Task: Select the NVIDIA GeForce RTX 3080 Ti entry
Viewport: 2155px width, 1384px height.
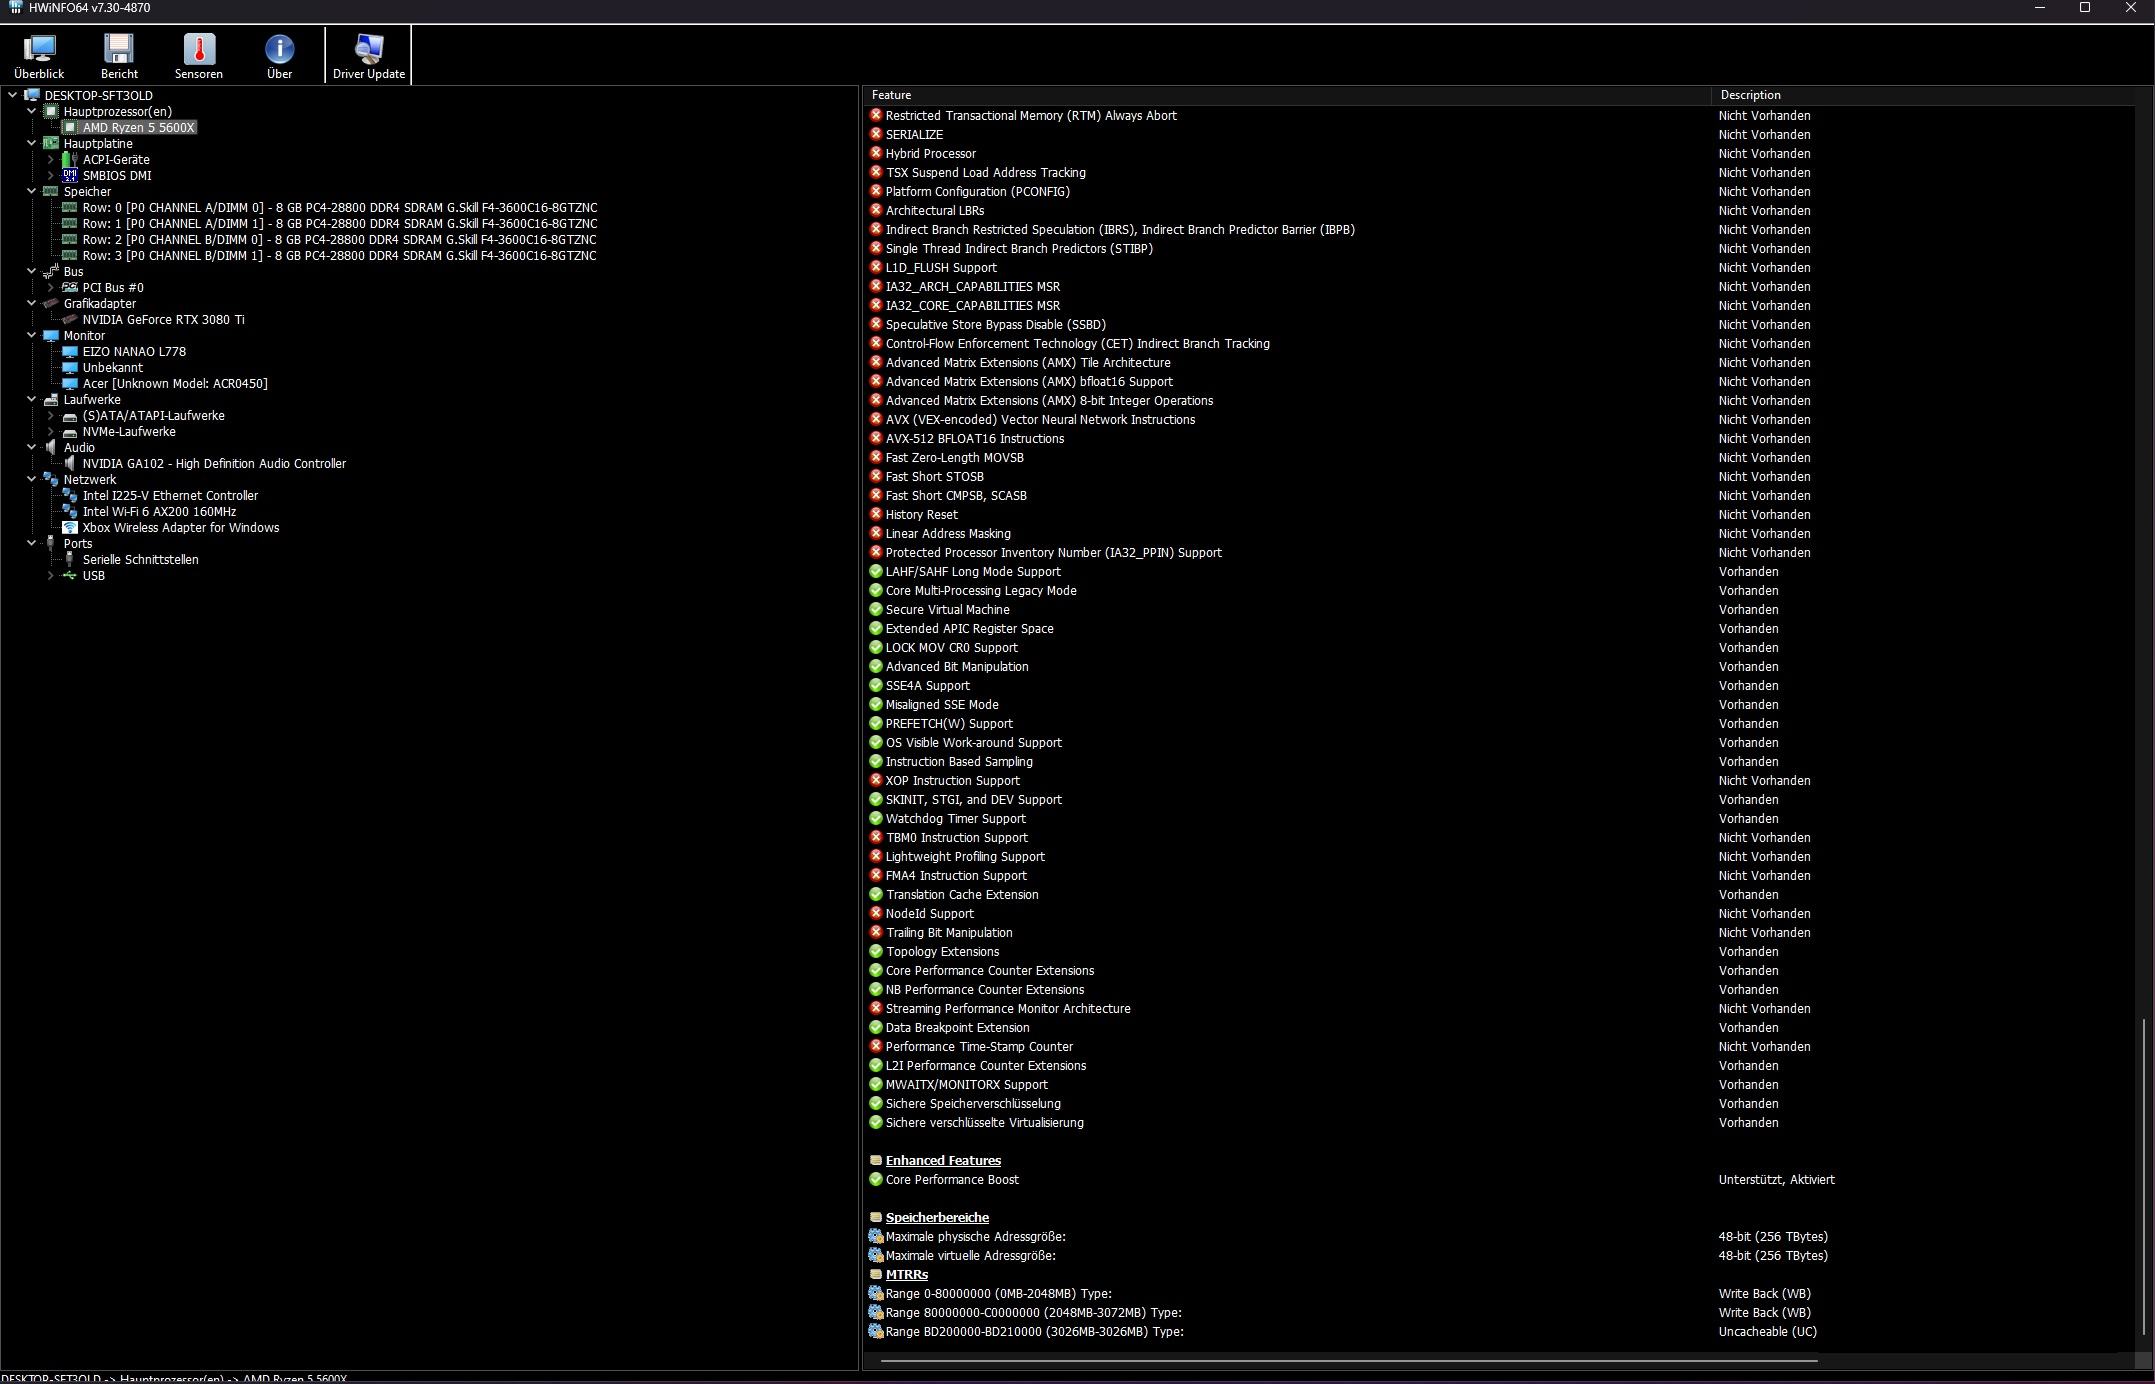Action: click(163, 320)
